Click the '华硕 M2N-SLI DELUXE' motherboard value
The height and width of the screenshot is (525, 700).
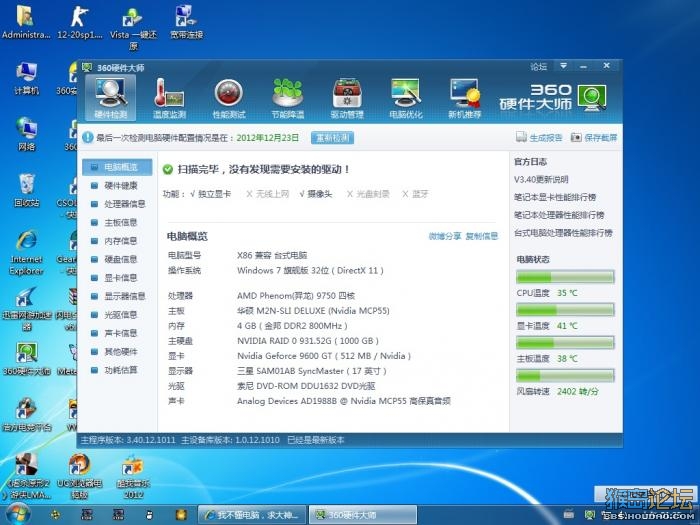(313, 311)
